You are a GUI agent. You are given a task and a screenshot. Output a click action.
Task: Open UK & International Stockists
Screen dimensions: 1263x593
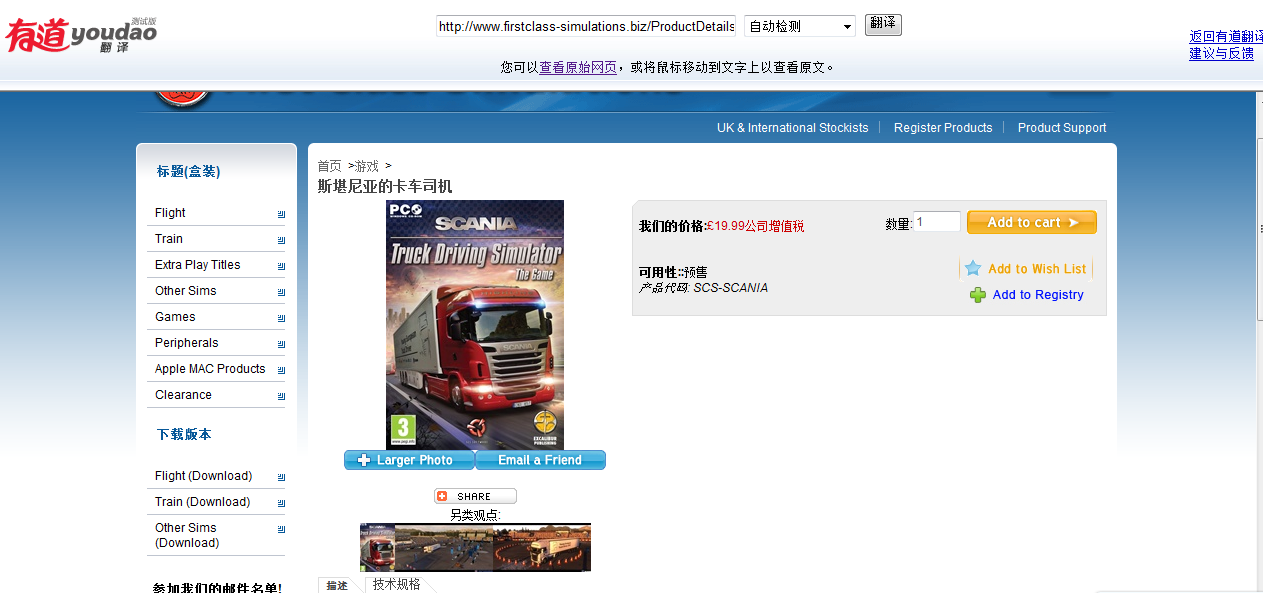click(792, 128)
